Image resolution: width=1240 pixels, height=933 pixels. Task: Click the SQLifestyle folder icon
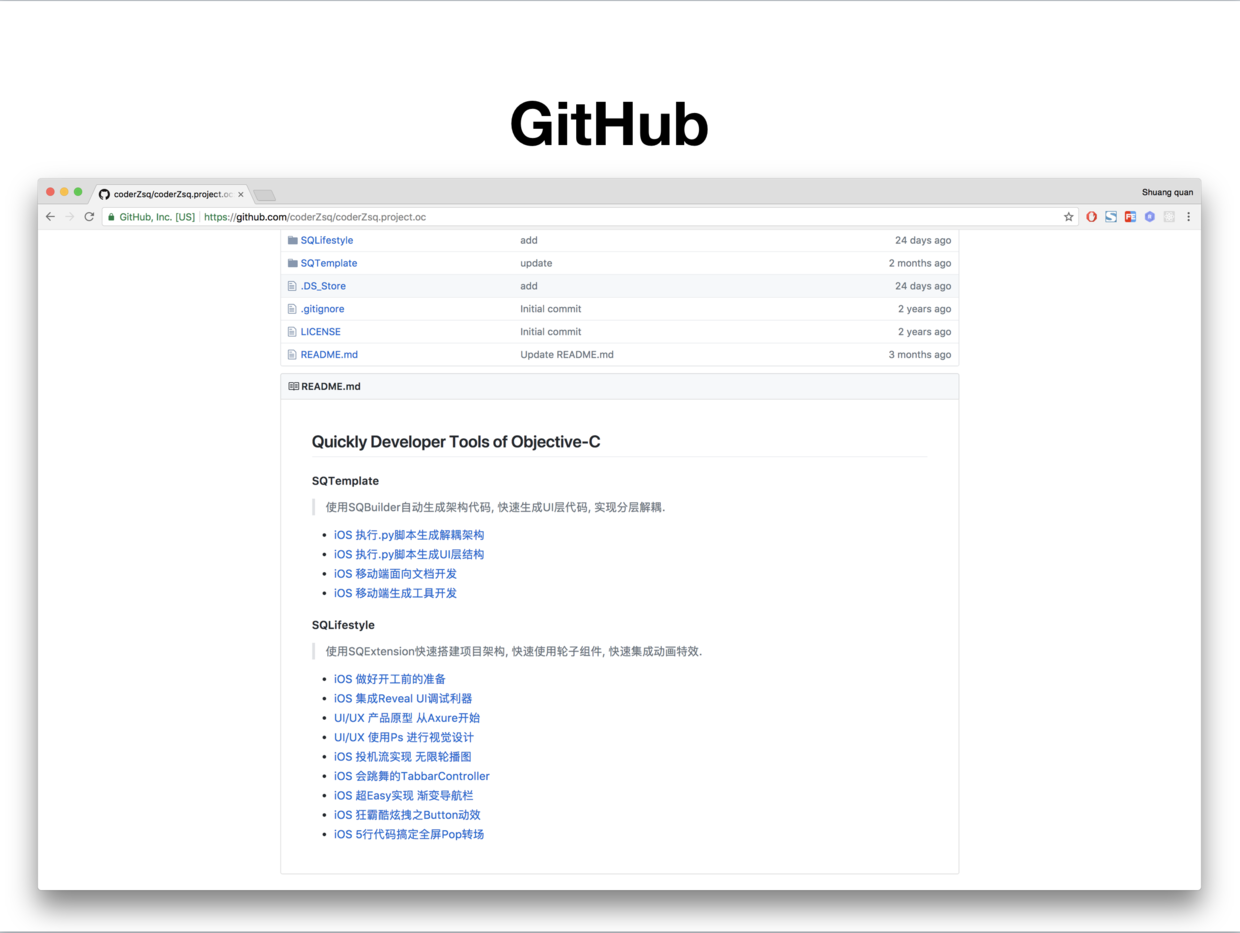tap(292, 240)
